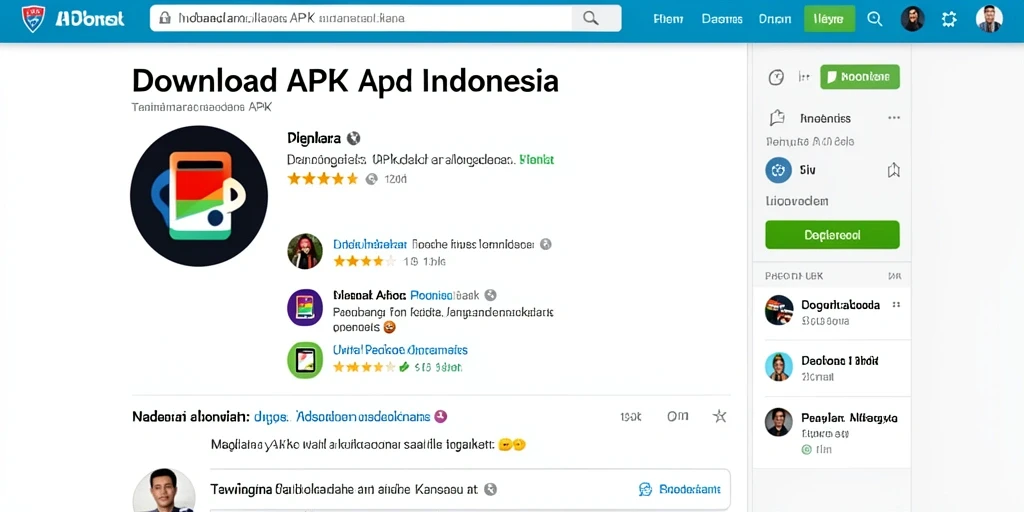
Task: Click the five-star rating under Dlenlara
Action: pos(323,178)
